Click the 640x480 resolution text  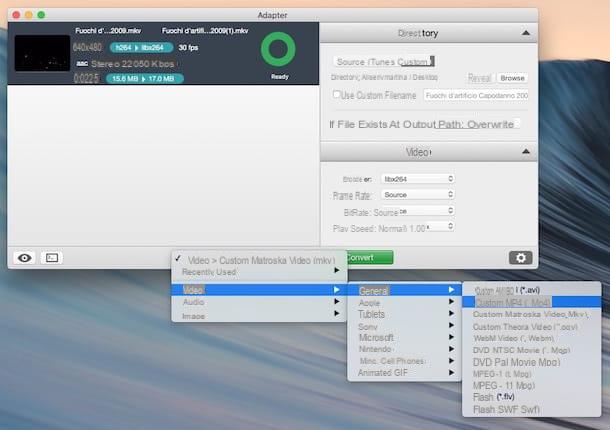coord(87,47)
